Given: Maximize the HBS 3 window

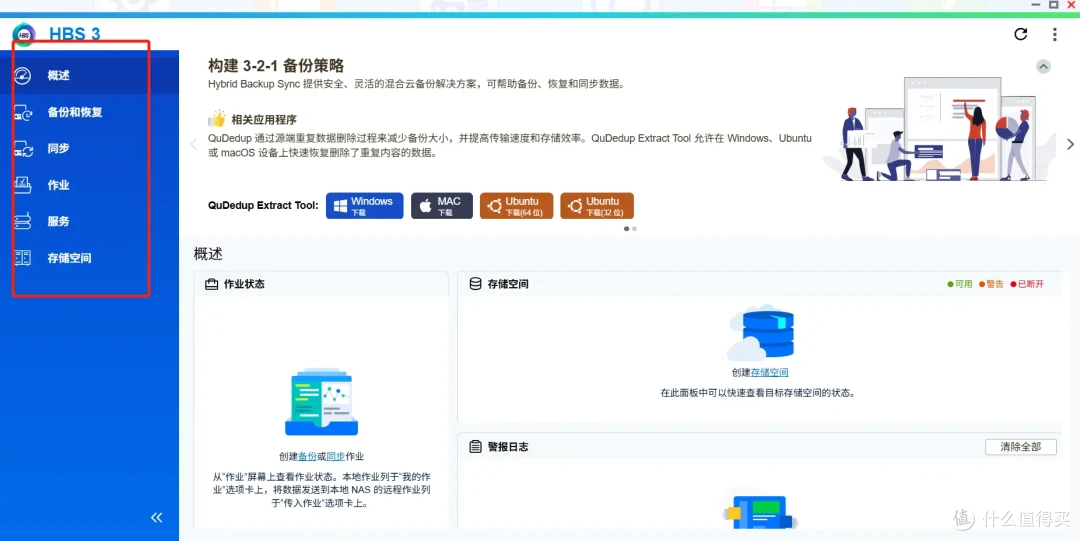Looking at the screenshot, I should click(1054, 5).
